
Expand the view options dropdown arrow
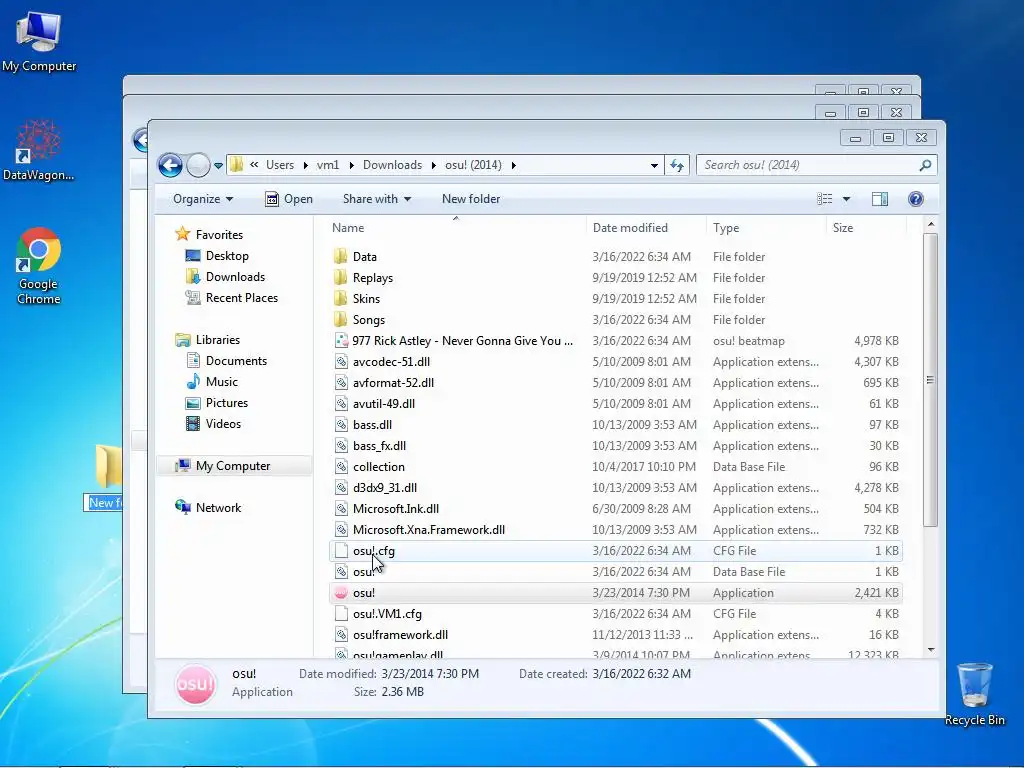coord(846,199)
